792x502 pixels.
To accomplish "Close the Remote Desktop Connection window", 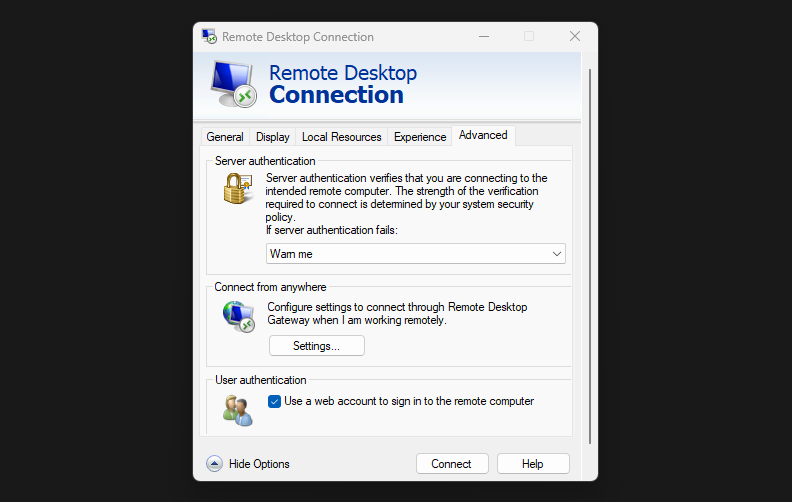I will pyautogui.click(x=575, y=36).
